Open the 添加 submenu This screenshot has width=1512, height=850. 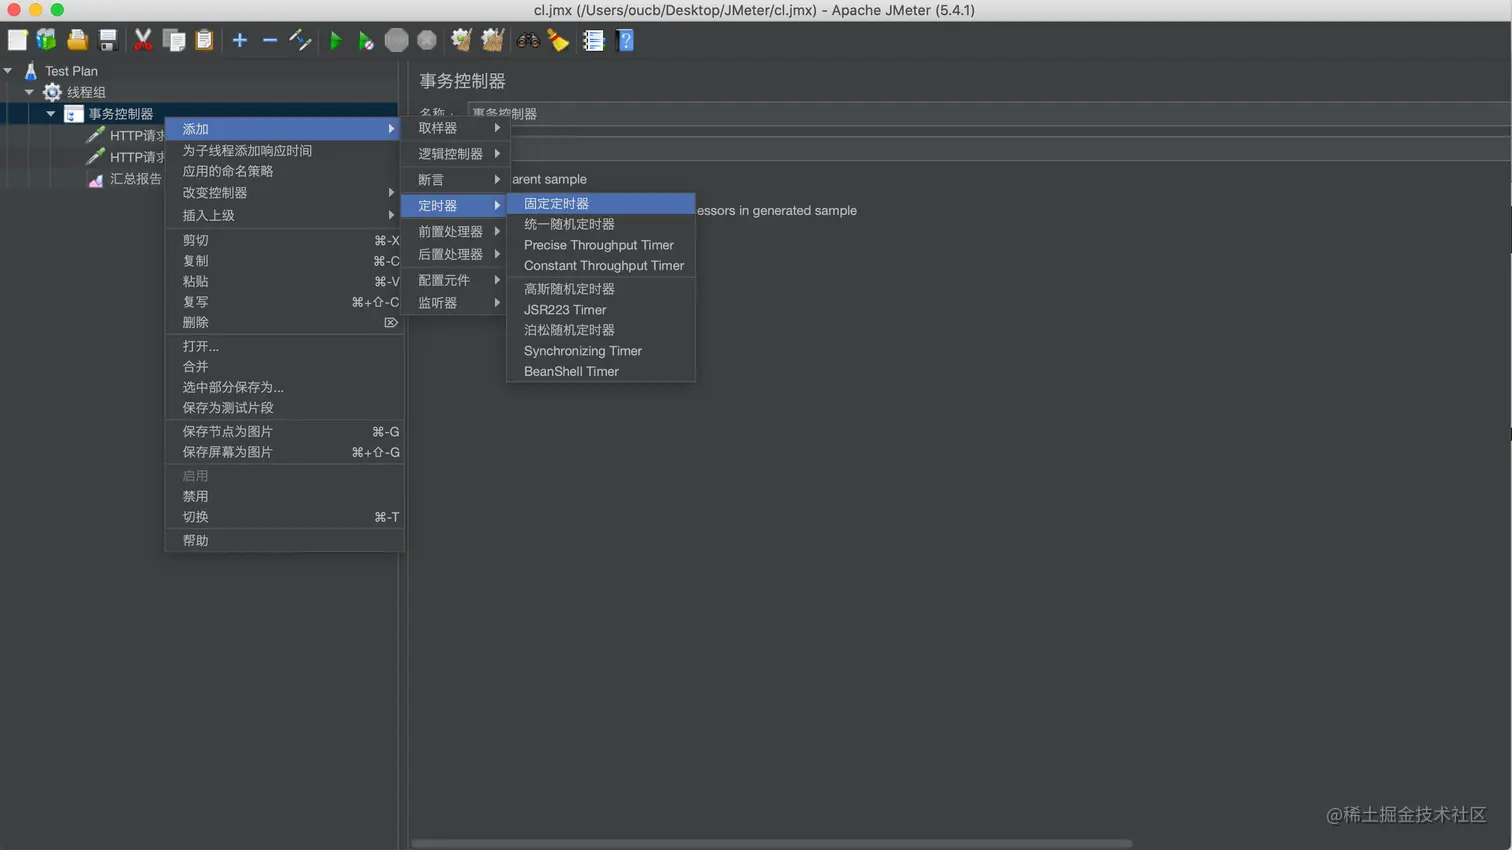(284, 129)
